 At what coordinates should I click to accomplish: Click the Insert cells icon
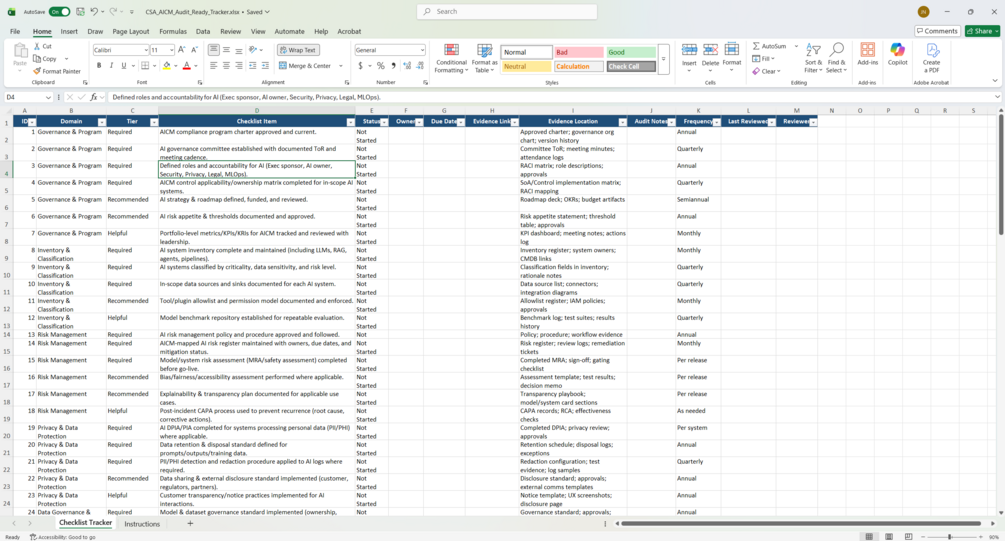[x=689, y=50]
